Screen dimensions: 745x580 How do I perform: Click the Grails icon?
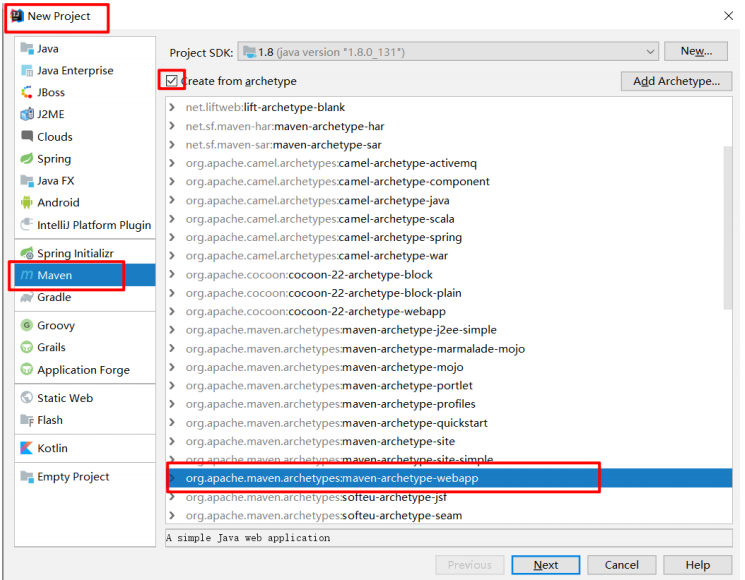pyautogui.click(x=27, y=347)
